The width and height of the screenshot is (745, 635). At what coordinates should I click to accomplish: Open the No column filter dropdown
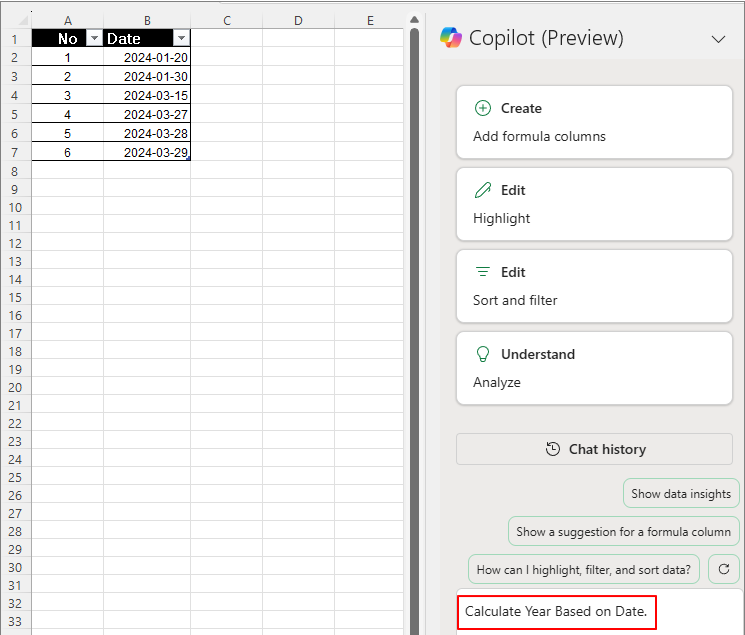(95, 38)
